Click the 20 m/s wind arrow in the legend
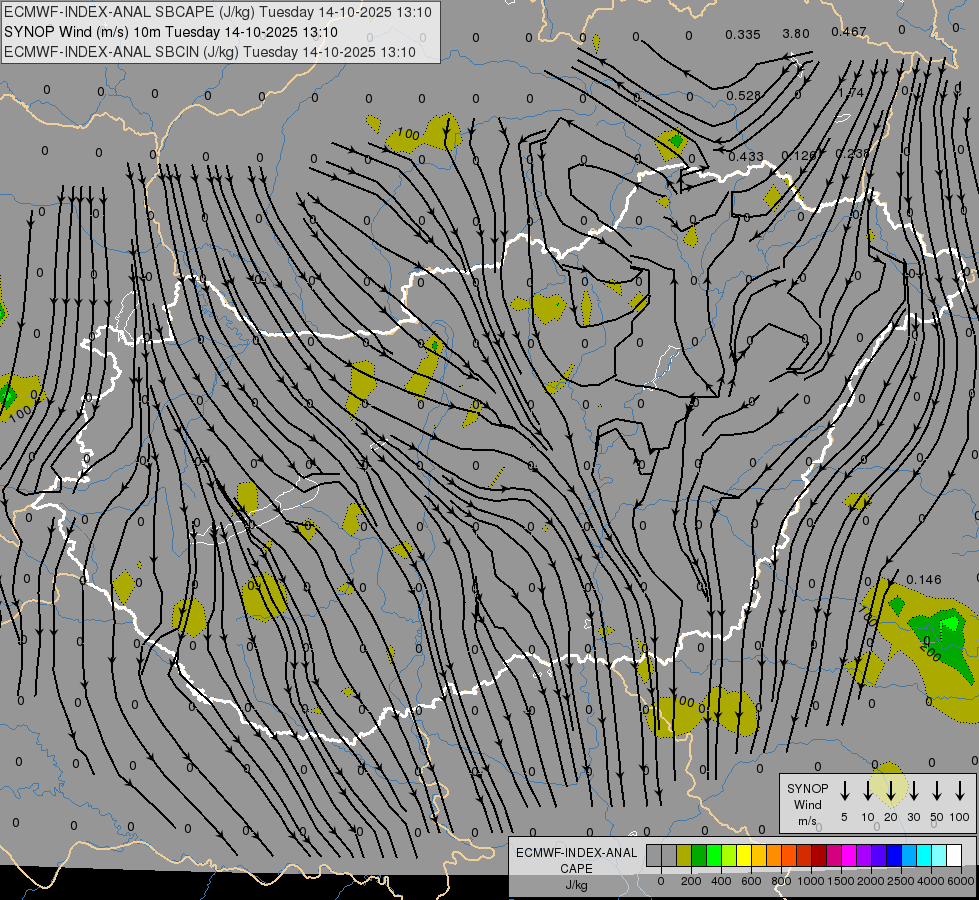The image size is (979, 900). 891,790
